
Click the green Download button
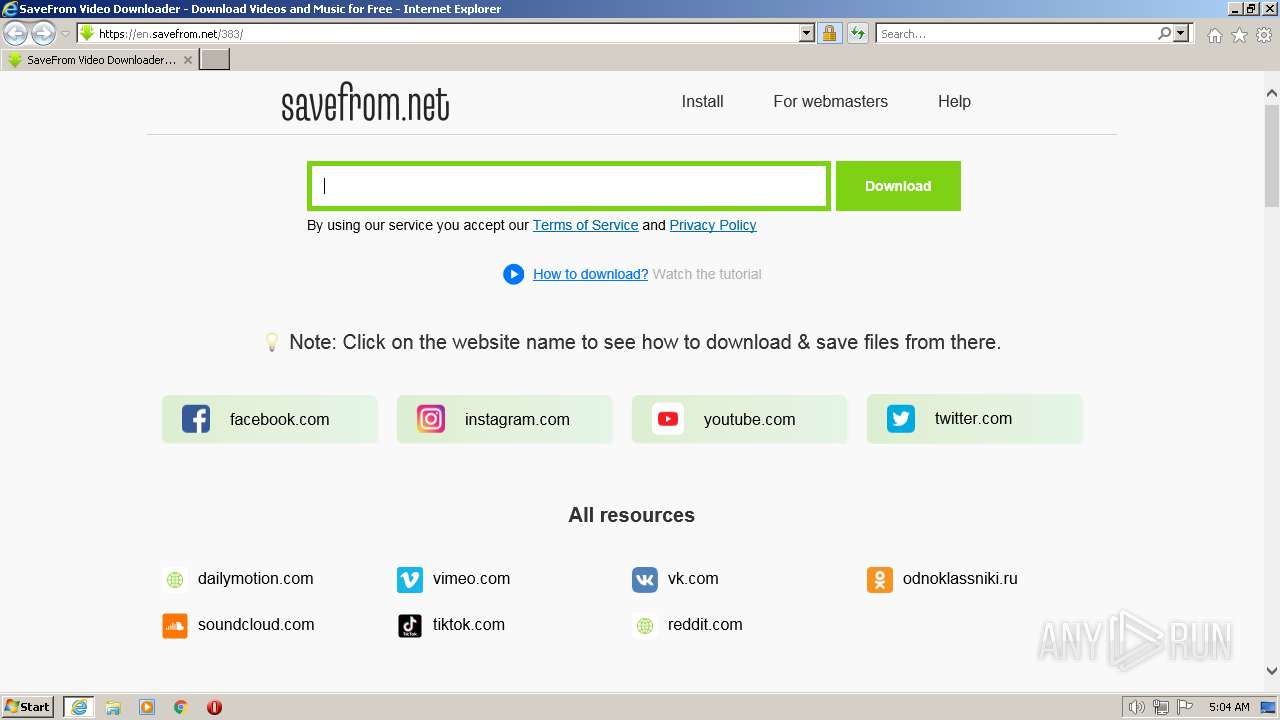pyautogui.click(x=898, y=186)
